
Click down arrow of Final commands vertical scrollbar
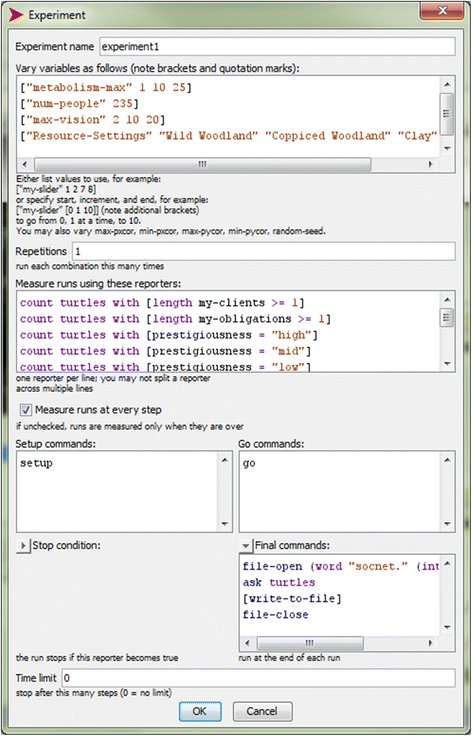click(448, 627)
